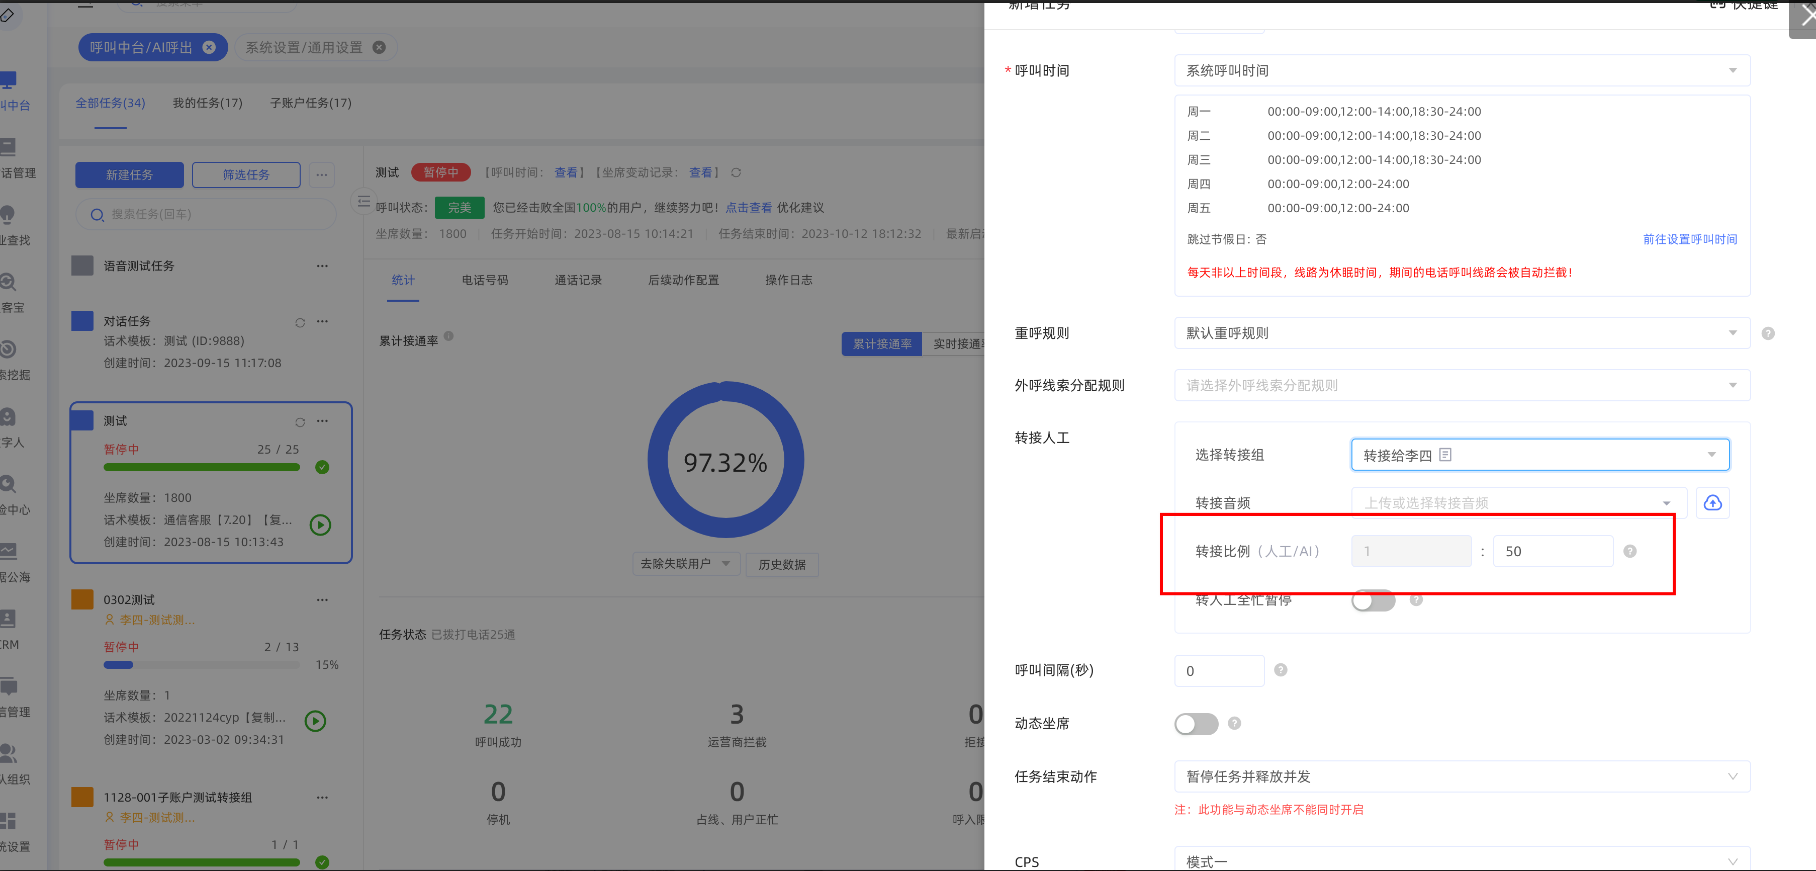Close the 呼叫中台/AI呼出 tab

coord(209,47)
